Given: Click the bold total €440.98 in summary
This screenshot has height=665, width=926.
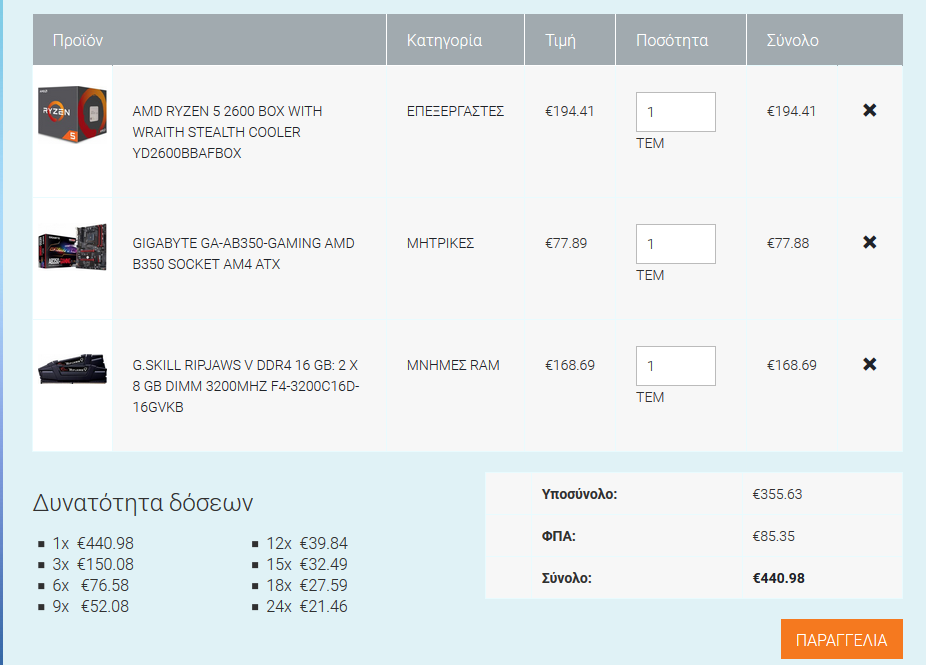Looking at the screenshot, I should (778, 578).
